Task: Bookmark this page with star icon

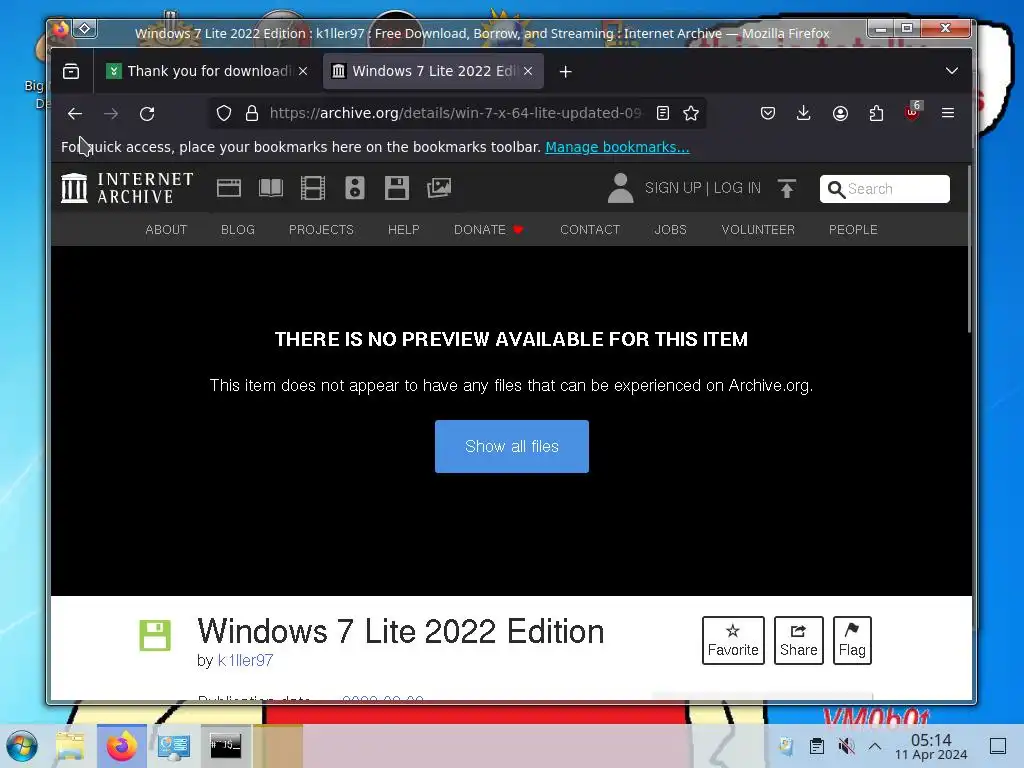Action: coord(691,114)
